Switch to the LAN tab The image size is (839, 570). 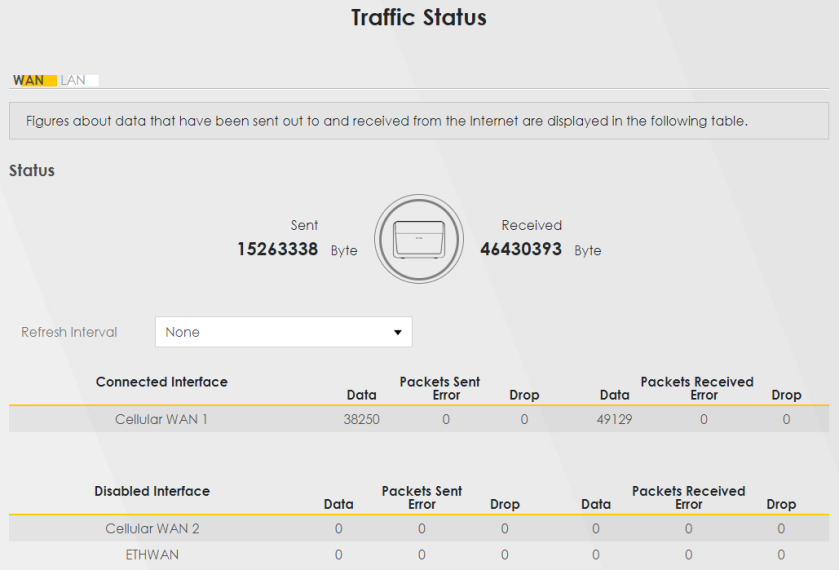point(73,80)
